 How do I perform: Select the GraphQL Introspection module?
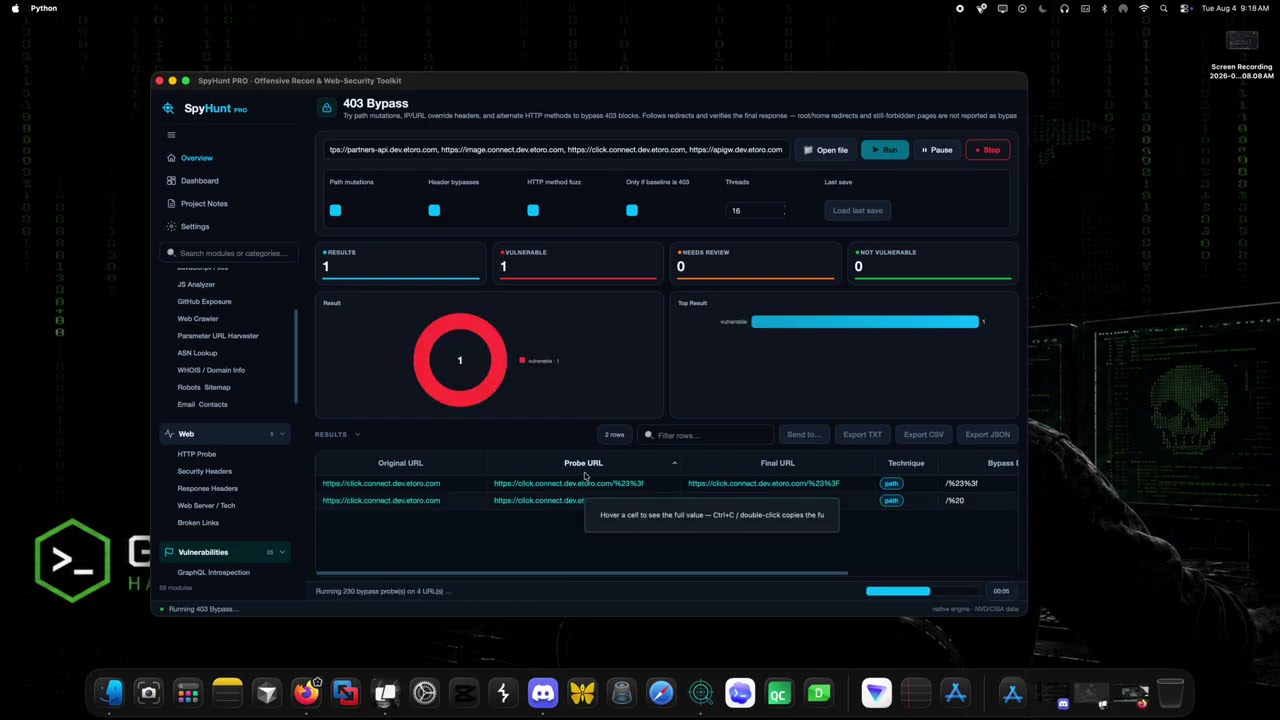(x=213, y=572)
